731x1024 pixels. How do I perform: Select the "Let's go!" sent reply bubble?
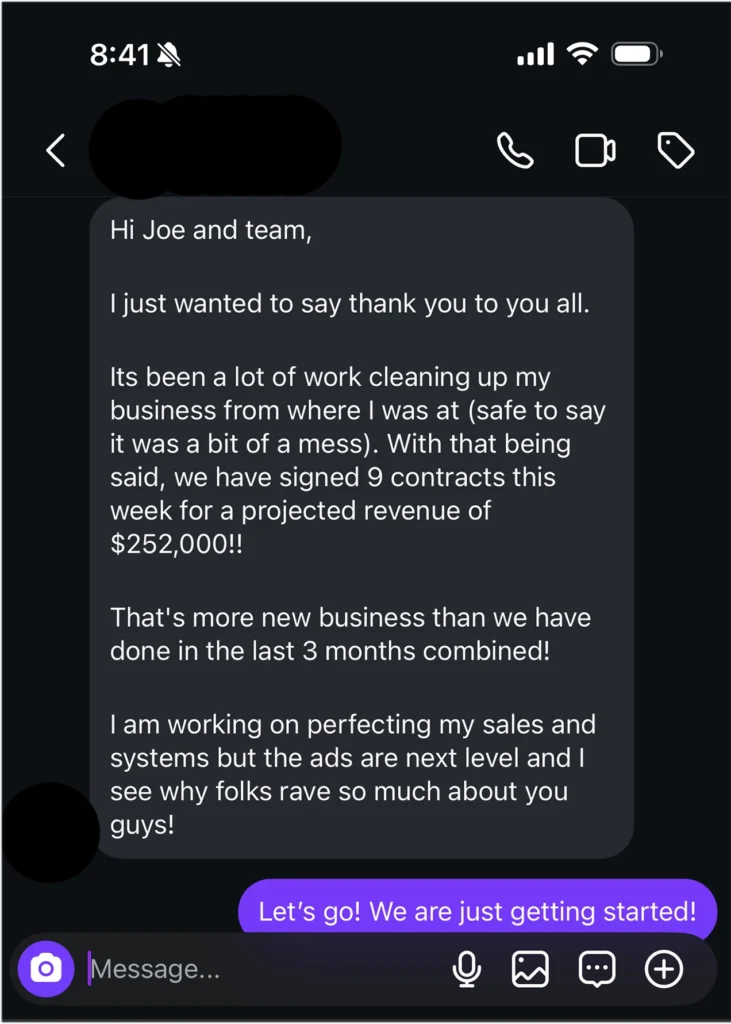click(477, 911)
